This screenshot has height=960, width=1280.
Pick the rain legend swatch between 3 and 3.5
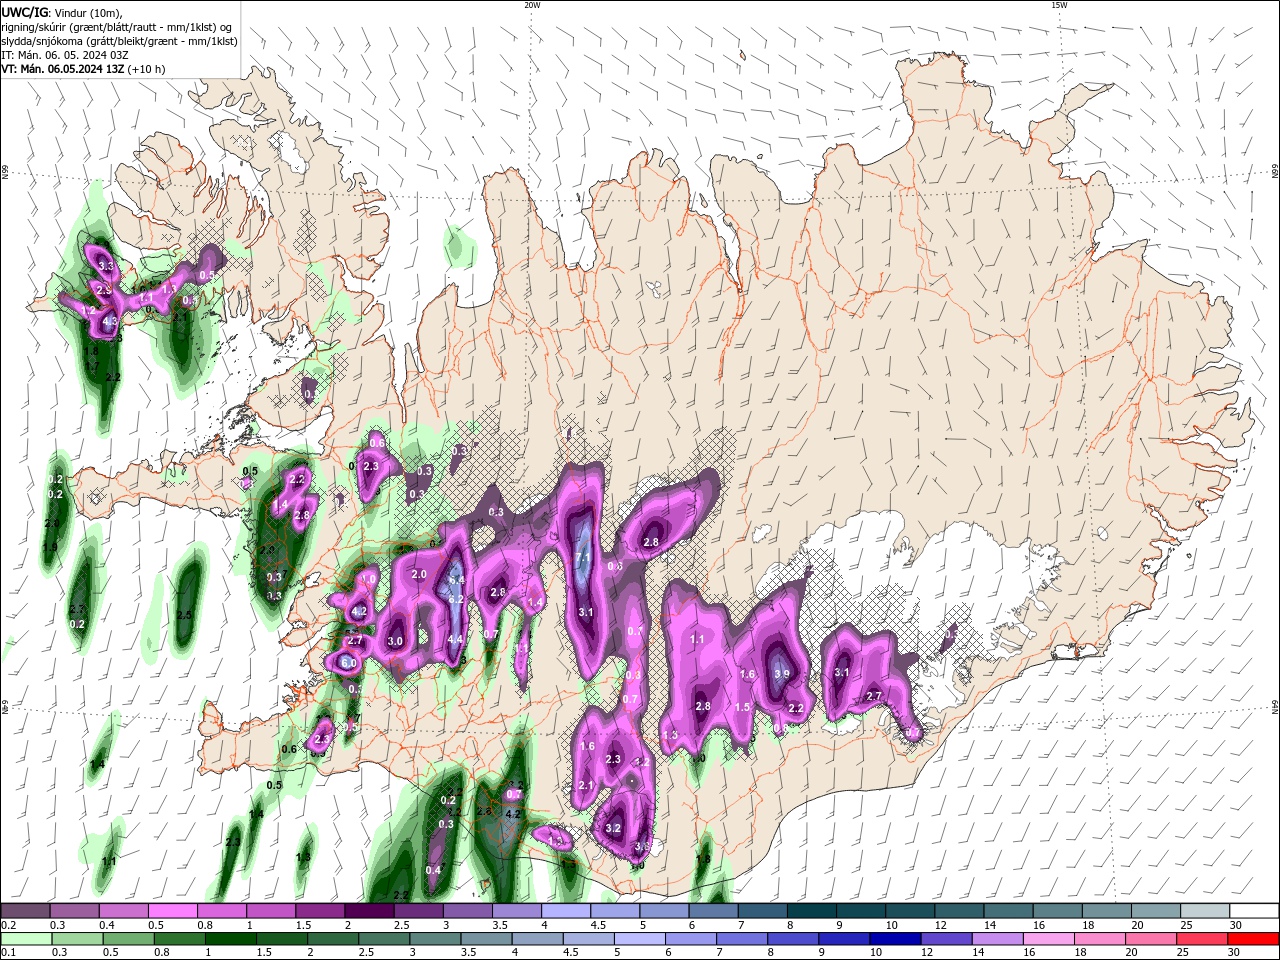(434, 939)
